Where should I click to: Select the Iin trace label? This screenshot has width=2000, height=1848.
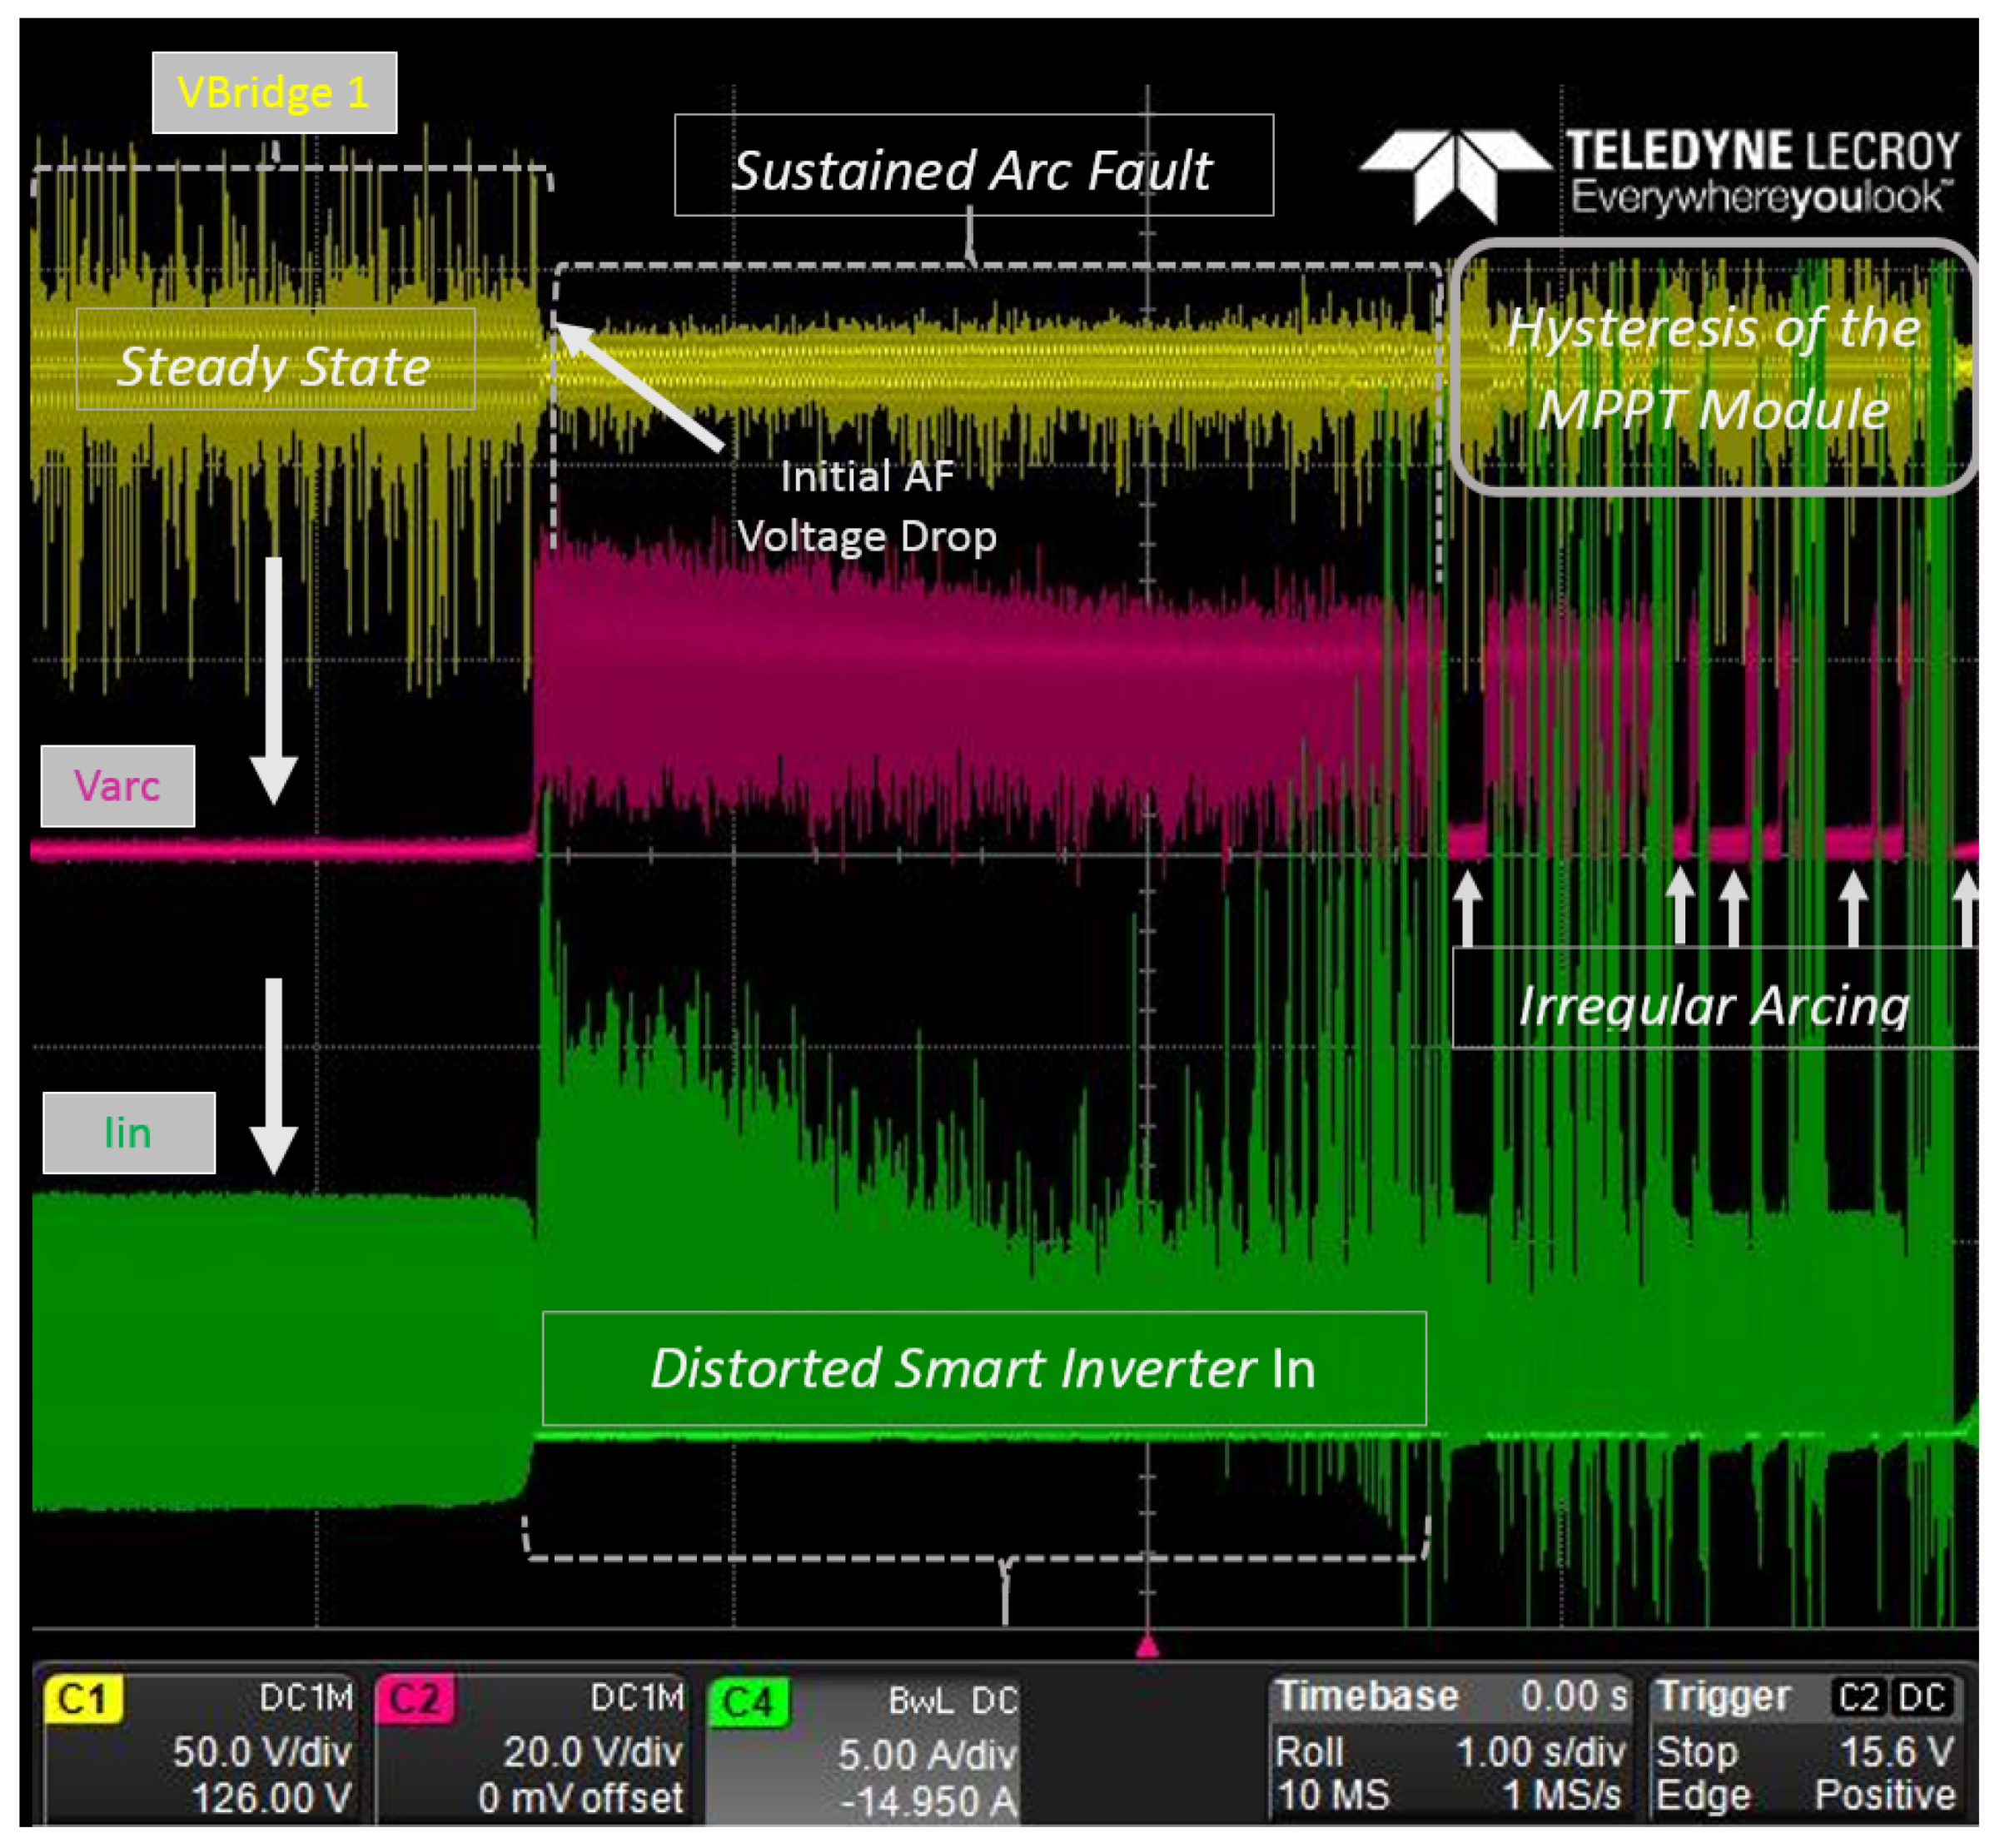coord(128,1133)
